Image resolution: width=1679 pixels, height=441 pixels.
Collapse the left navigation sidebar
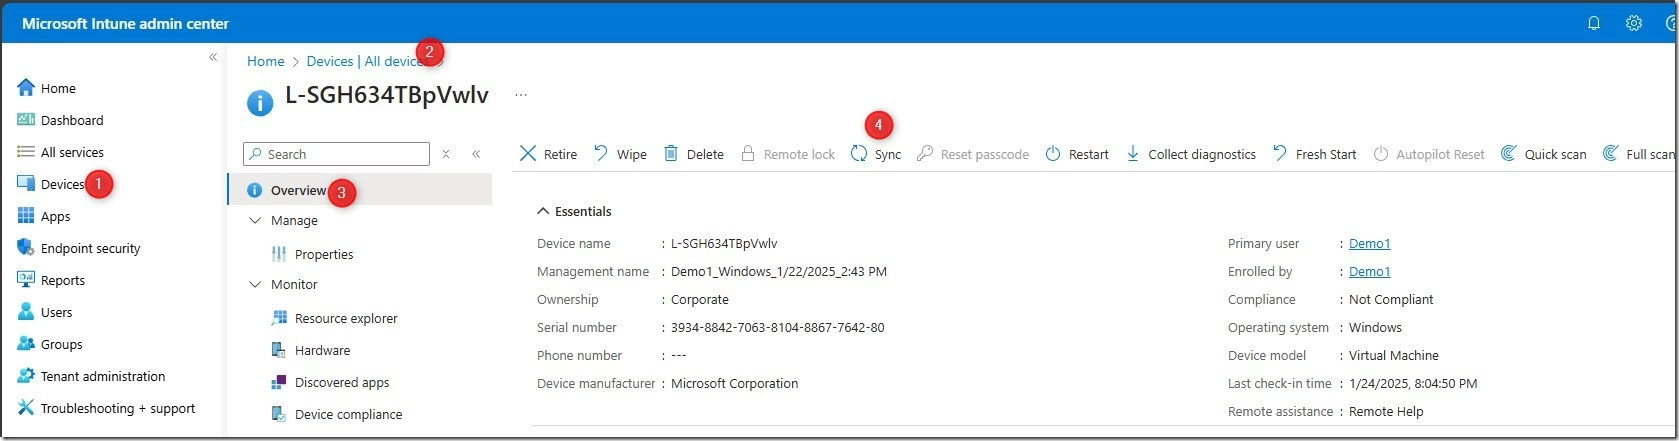(x=213, y=57)
